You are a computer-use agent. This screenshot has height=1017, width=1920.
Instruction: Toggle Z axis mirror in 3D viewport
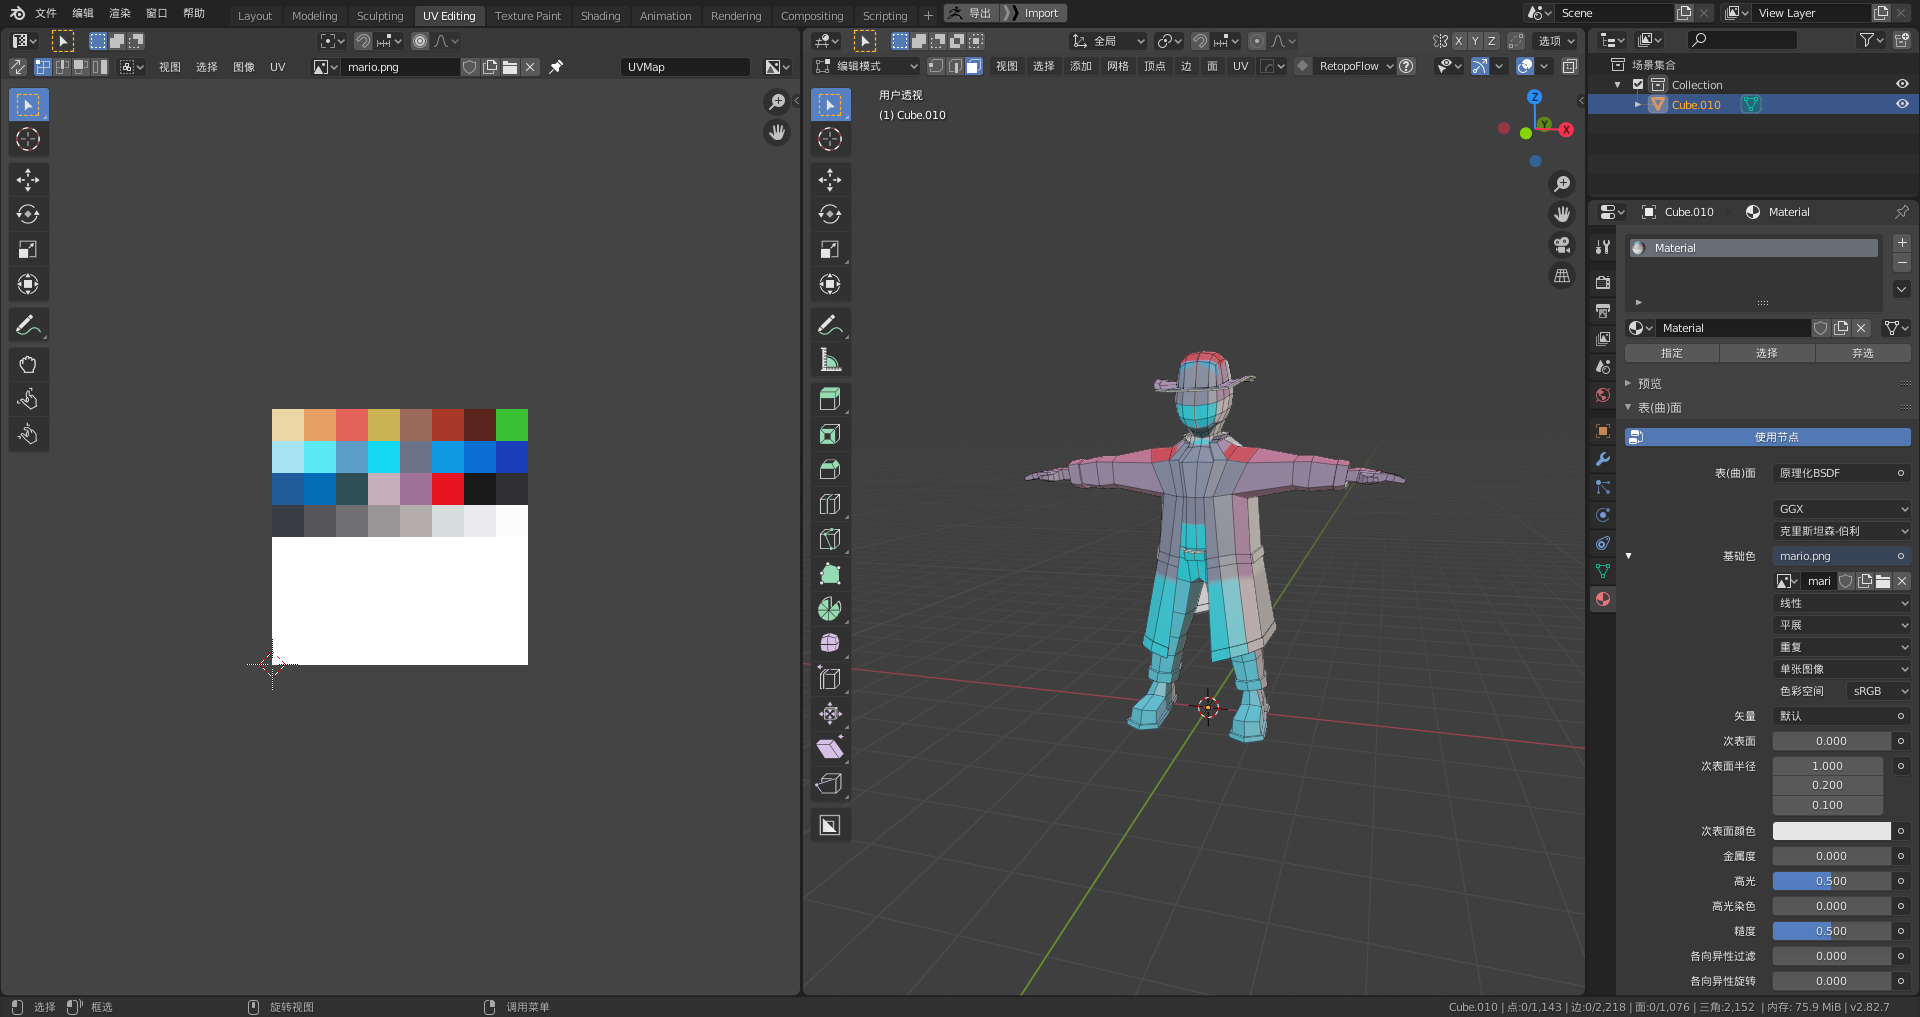coord(1491,41)
